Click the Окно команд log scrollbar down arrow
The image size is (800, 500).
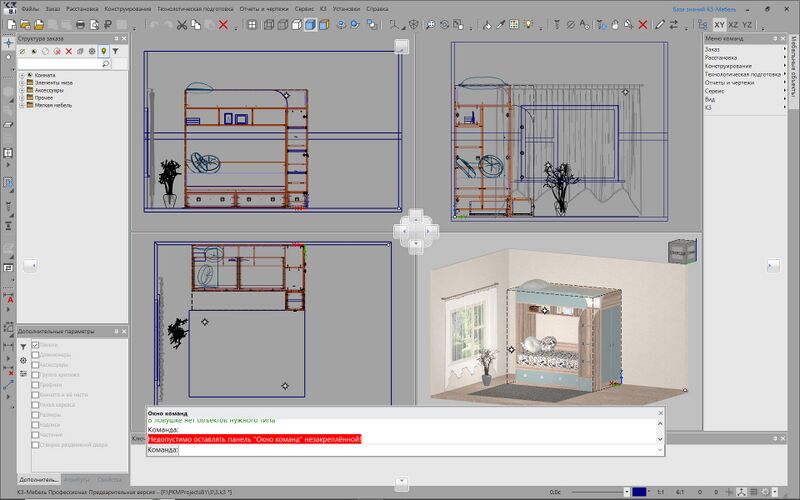tap(660, 439)
